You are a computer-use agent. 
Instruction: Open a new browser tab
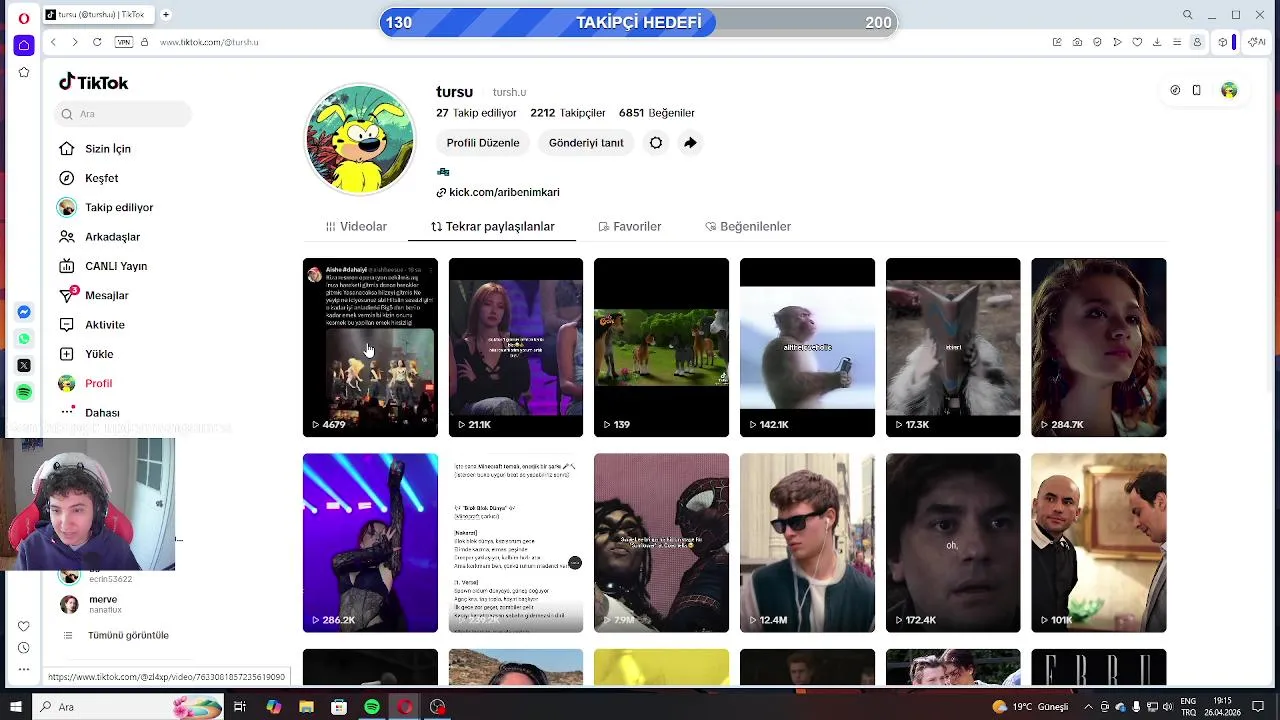click(166, 15)
